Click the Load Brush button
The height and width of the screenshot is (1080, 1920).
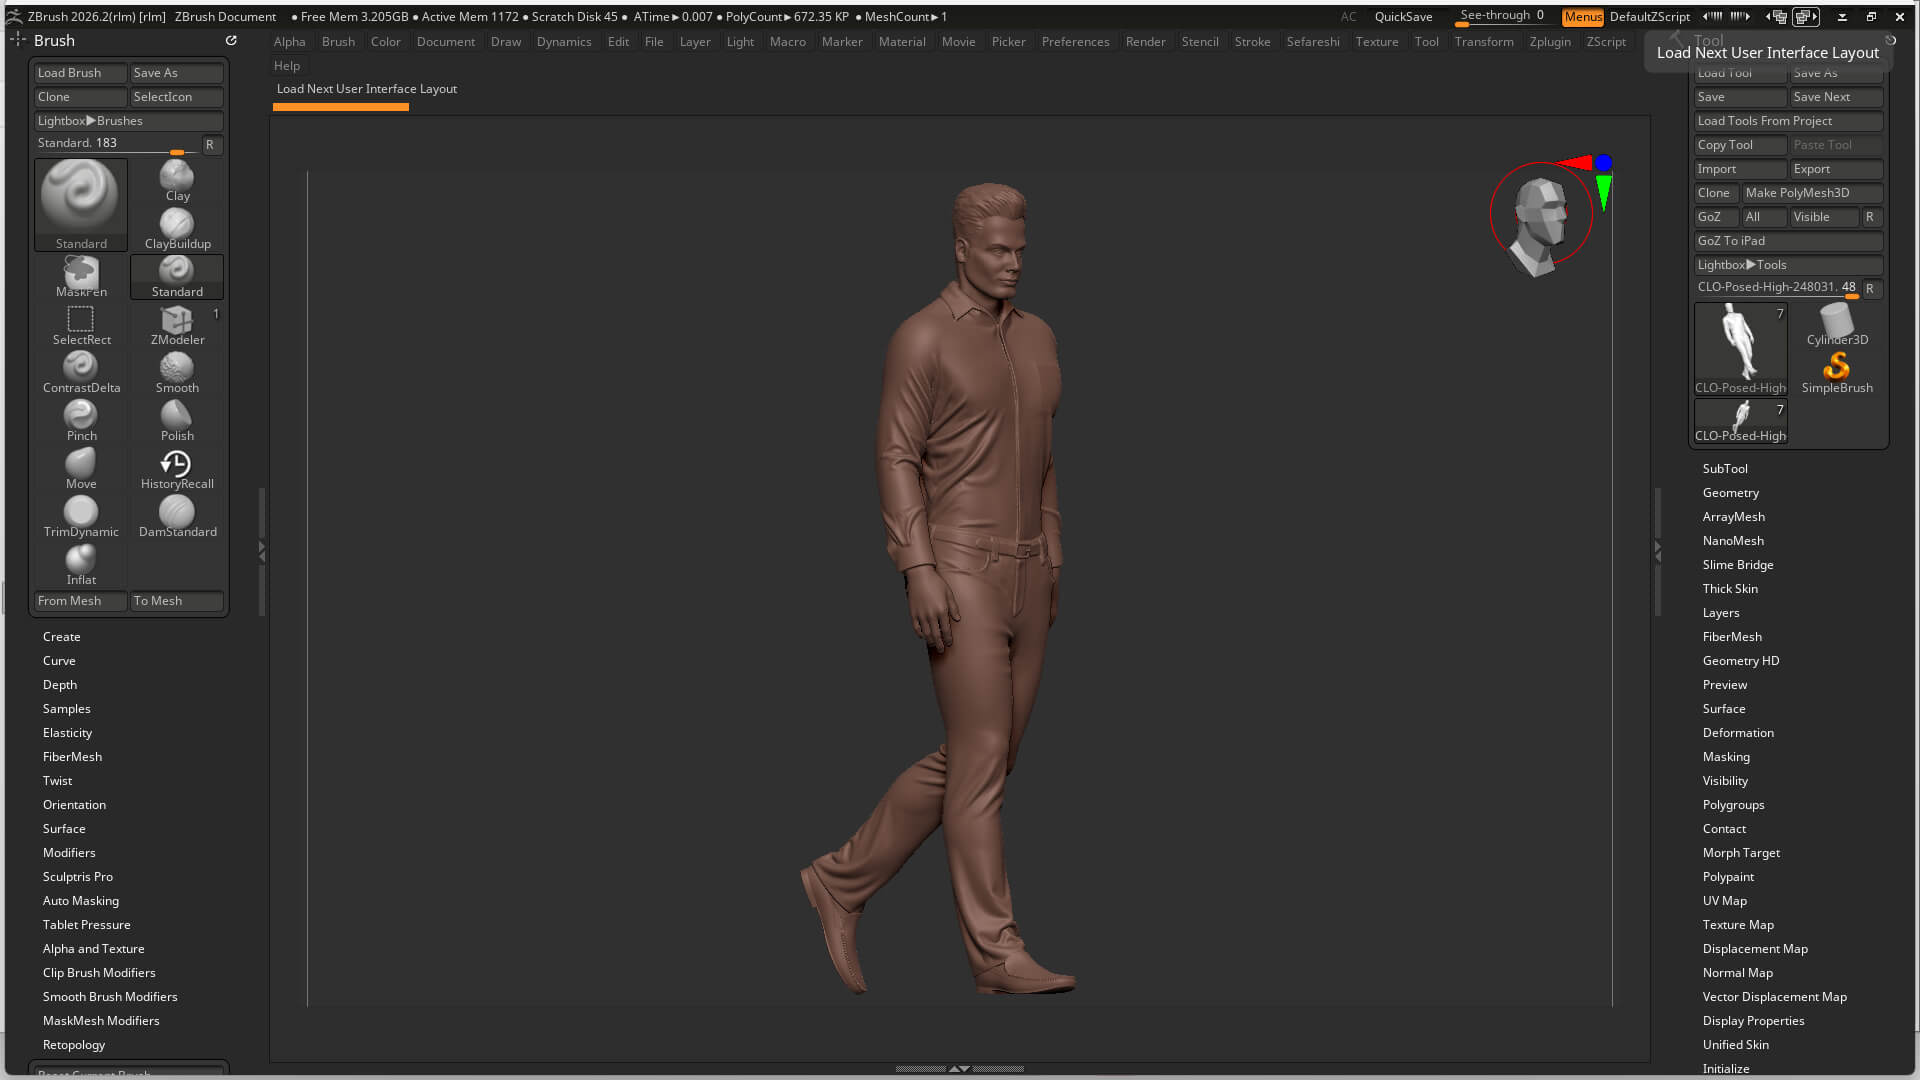[x=81, y=73]
